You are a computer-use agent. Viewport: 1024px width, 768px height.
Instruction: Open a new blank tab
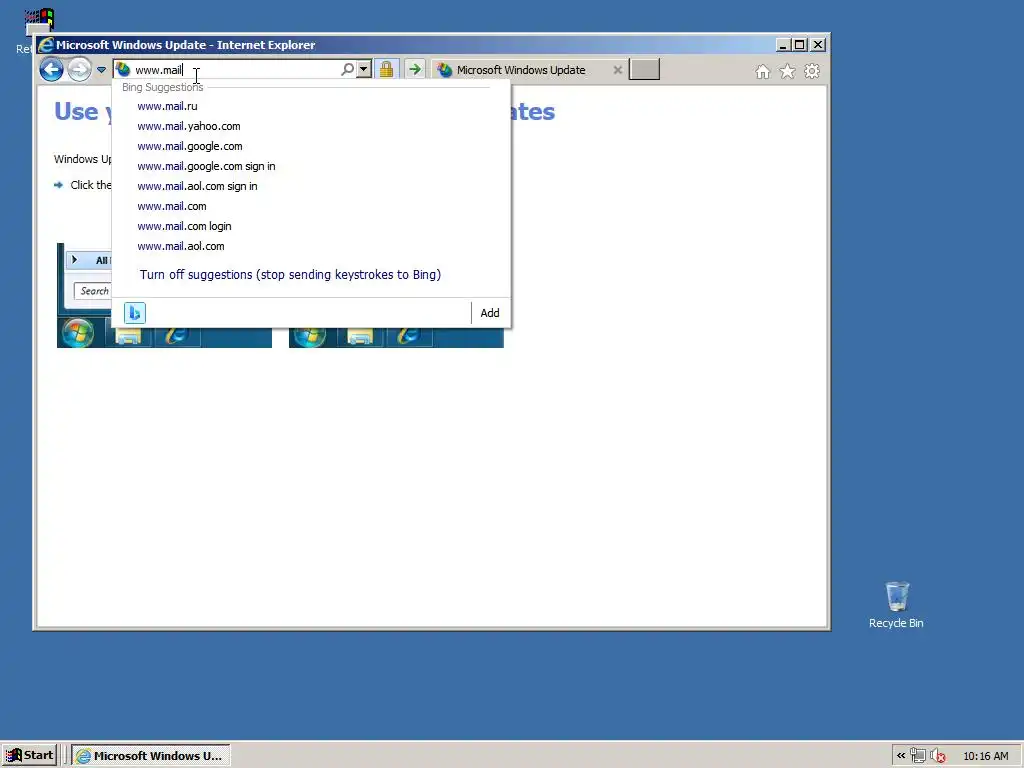(645, 69)
